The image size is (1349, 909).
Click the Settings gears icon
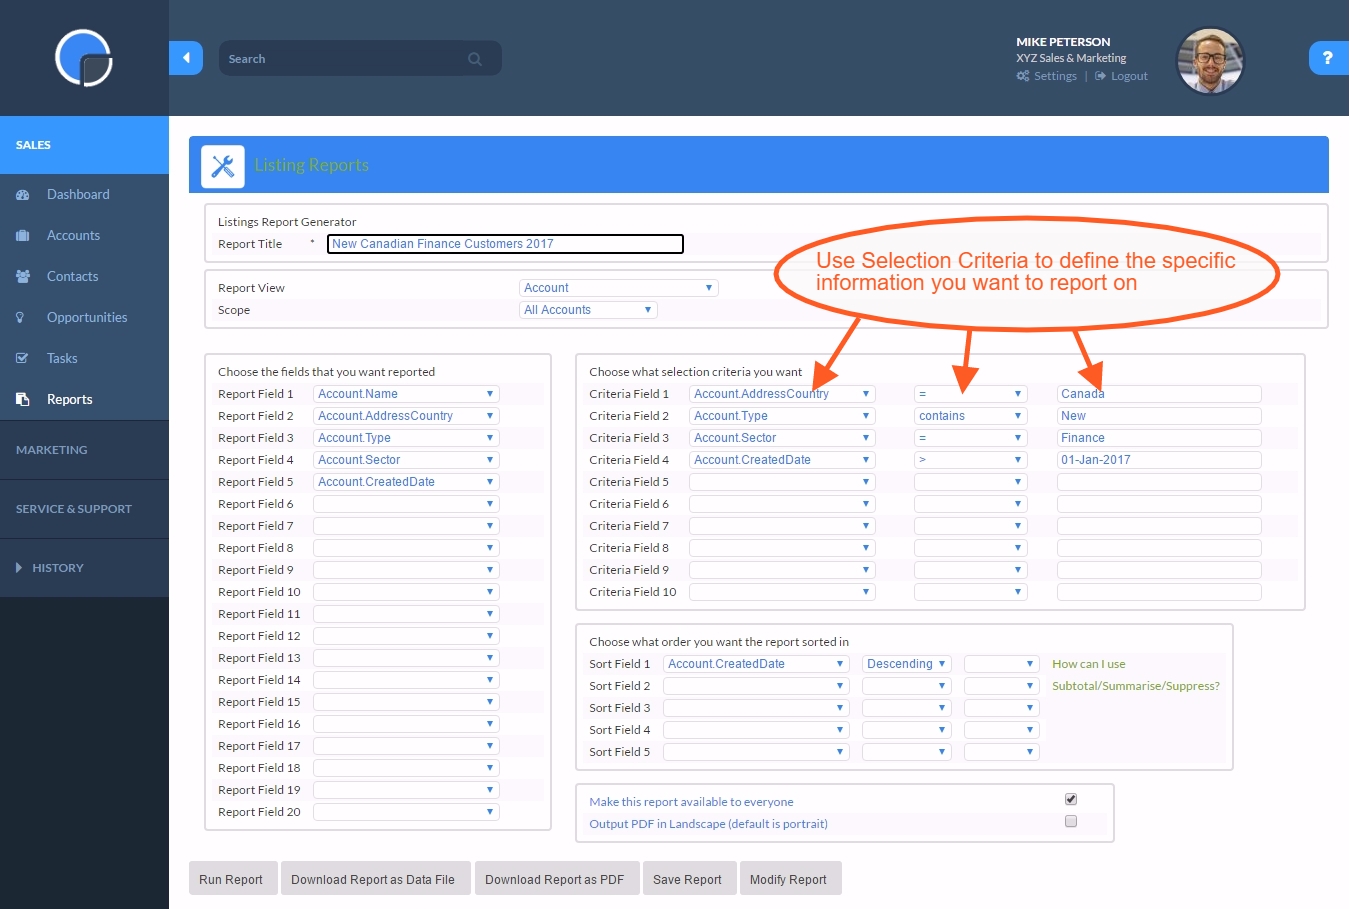(1023, 76)
